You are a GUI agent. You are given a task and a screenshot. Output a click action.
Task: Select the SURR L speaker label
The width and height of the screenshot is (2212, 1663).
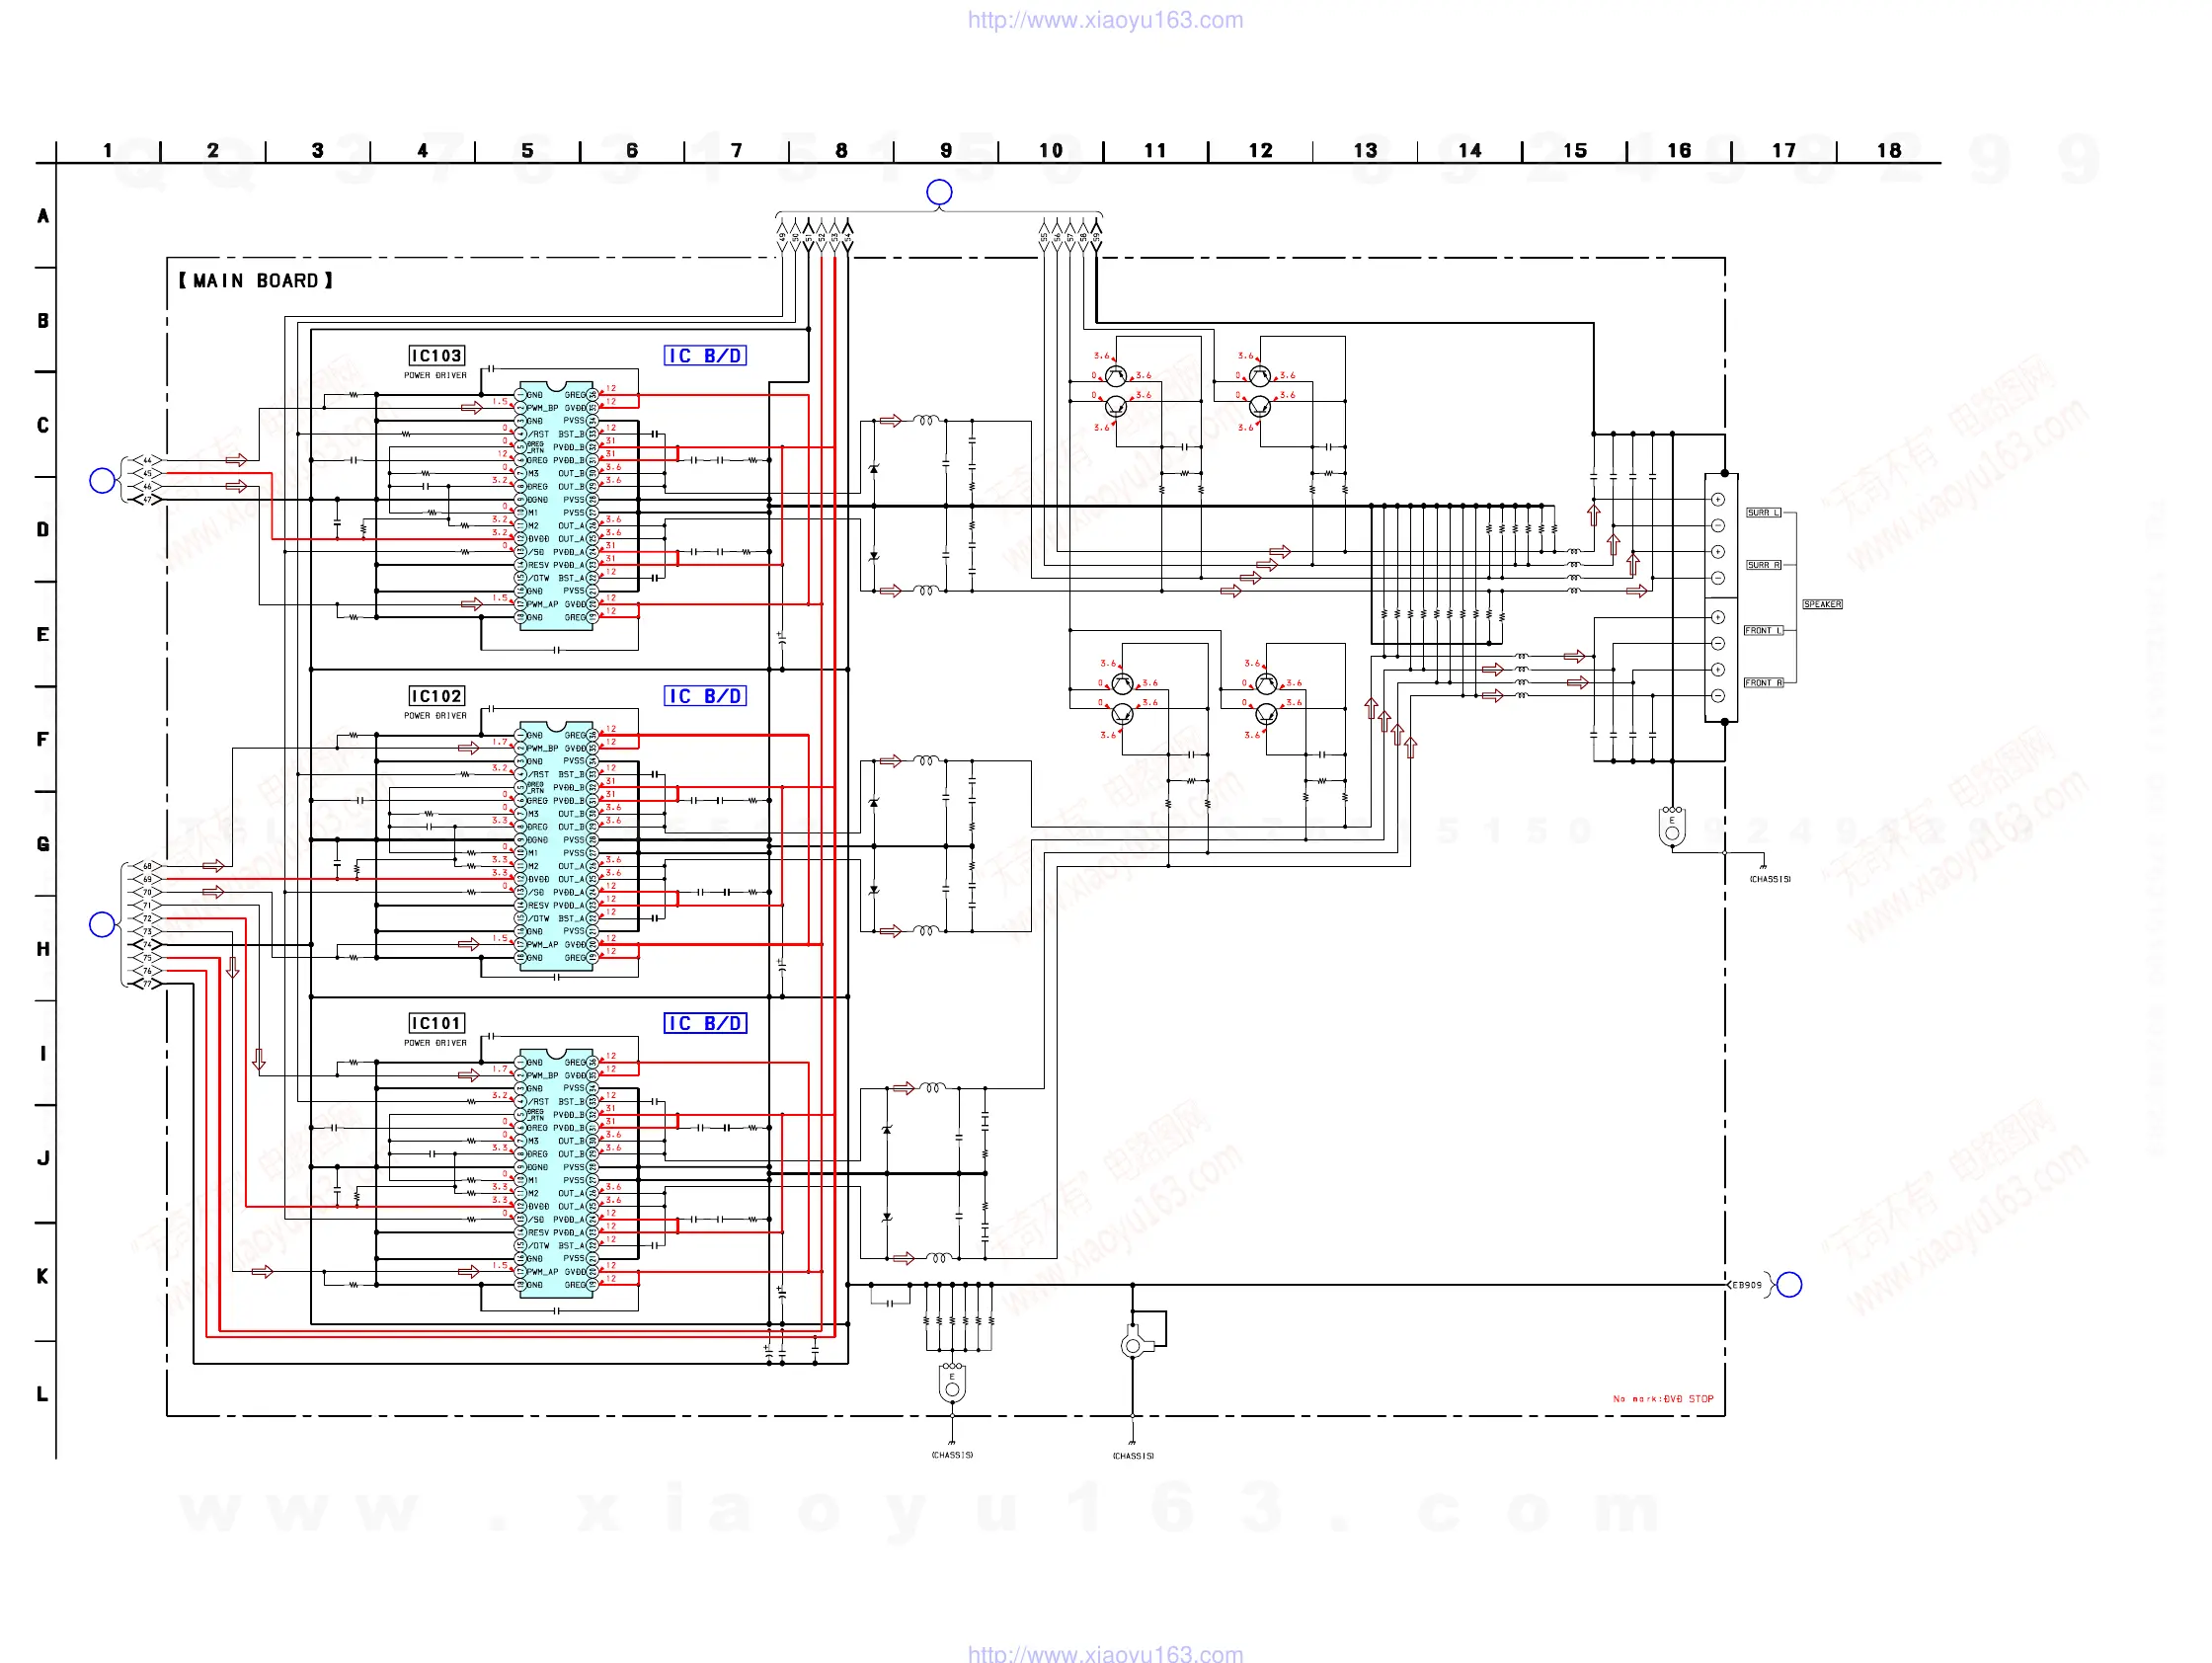(x=1763, y=513)
